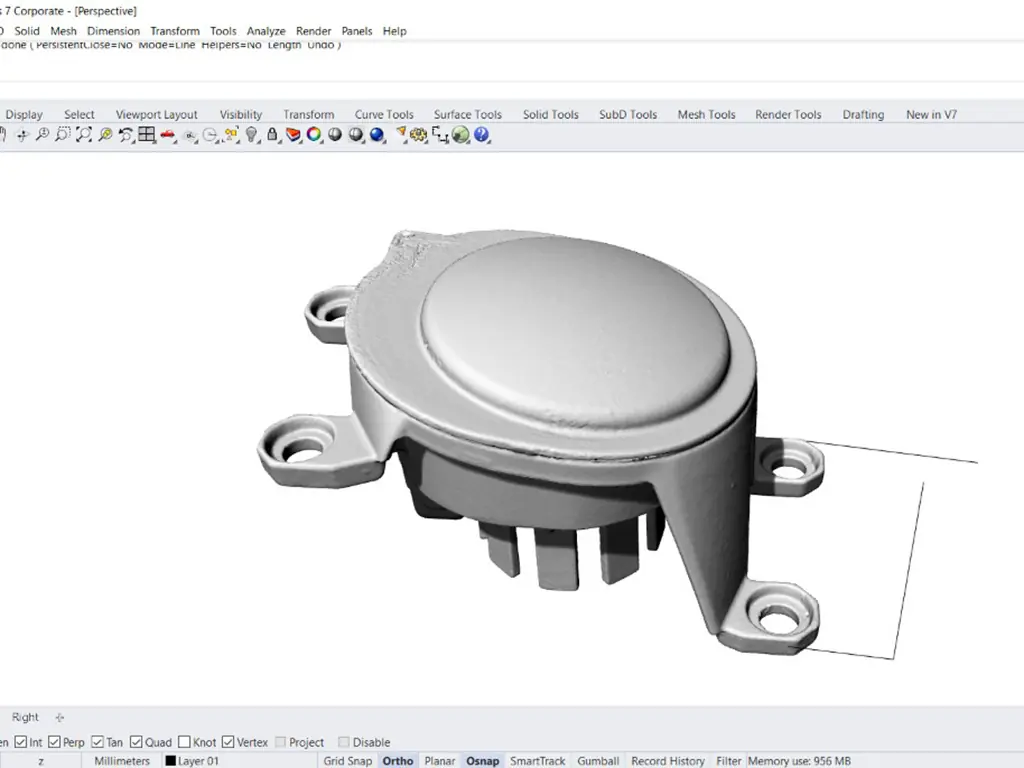Select the four viewports grid icon
The width and height of the screenshot is (1024, 768).
[147, 135]
